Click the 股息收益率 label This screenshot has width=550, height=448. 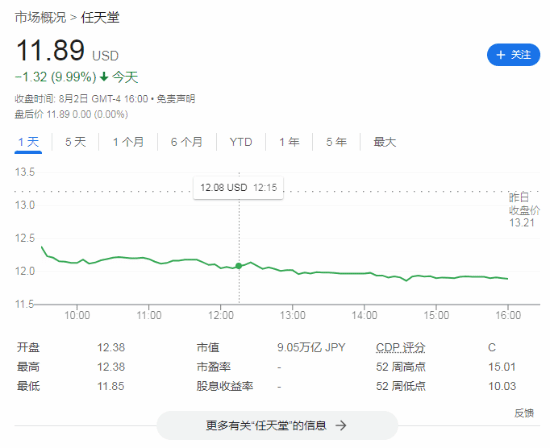click(x=224, y=386)
